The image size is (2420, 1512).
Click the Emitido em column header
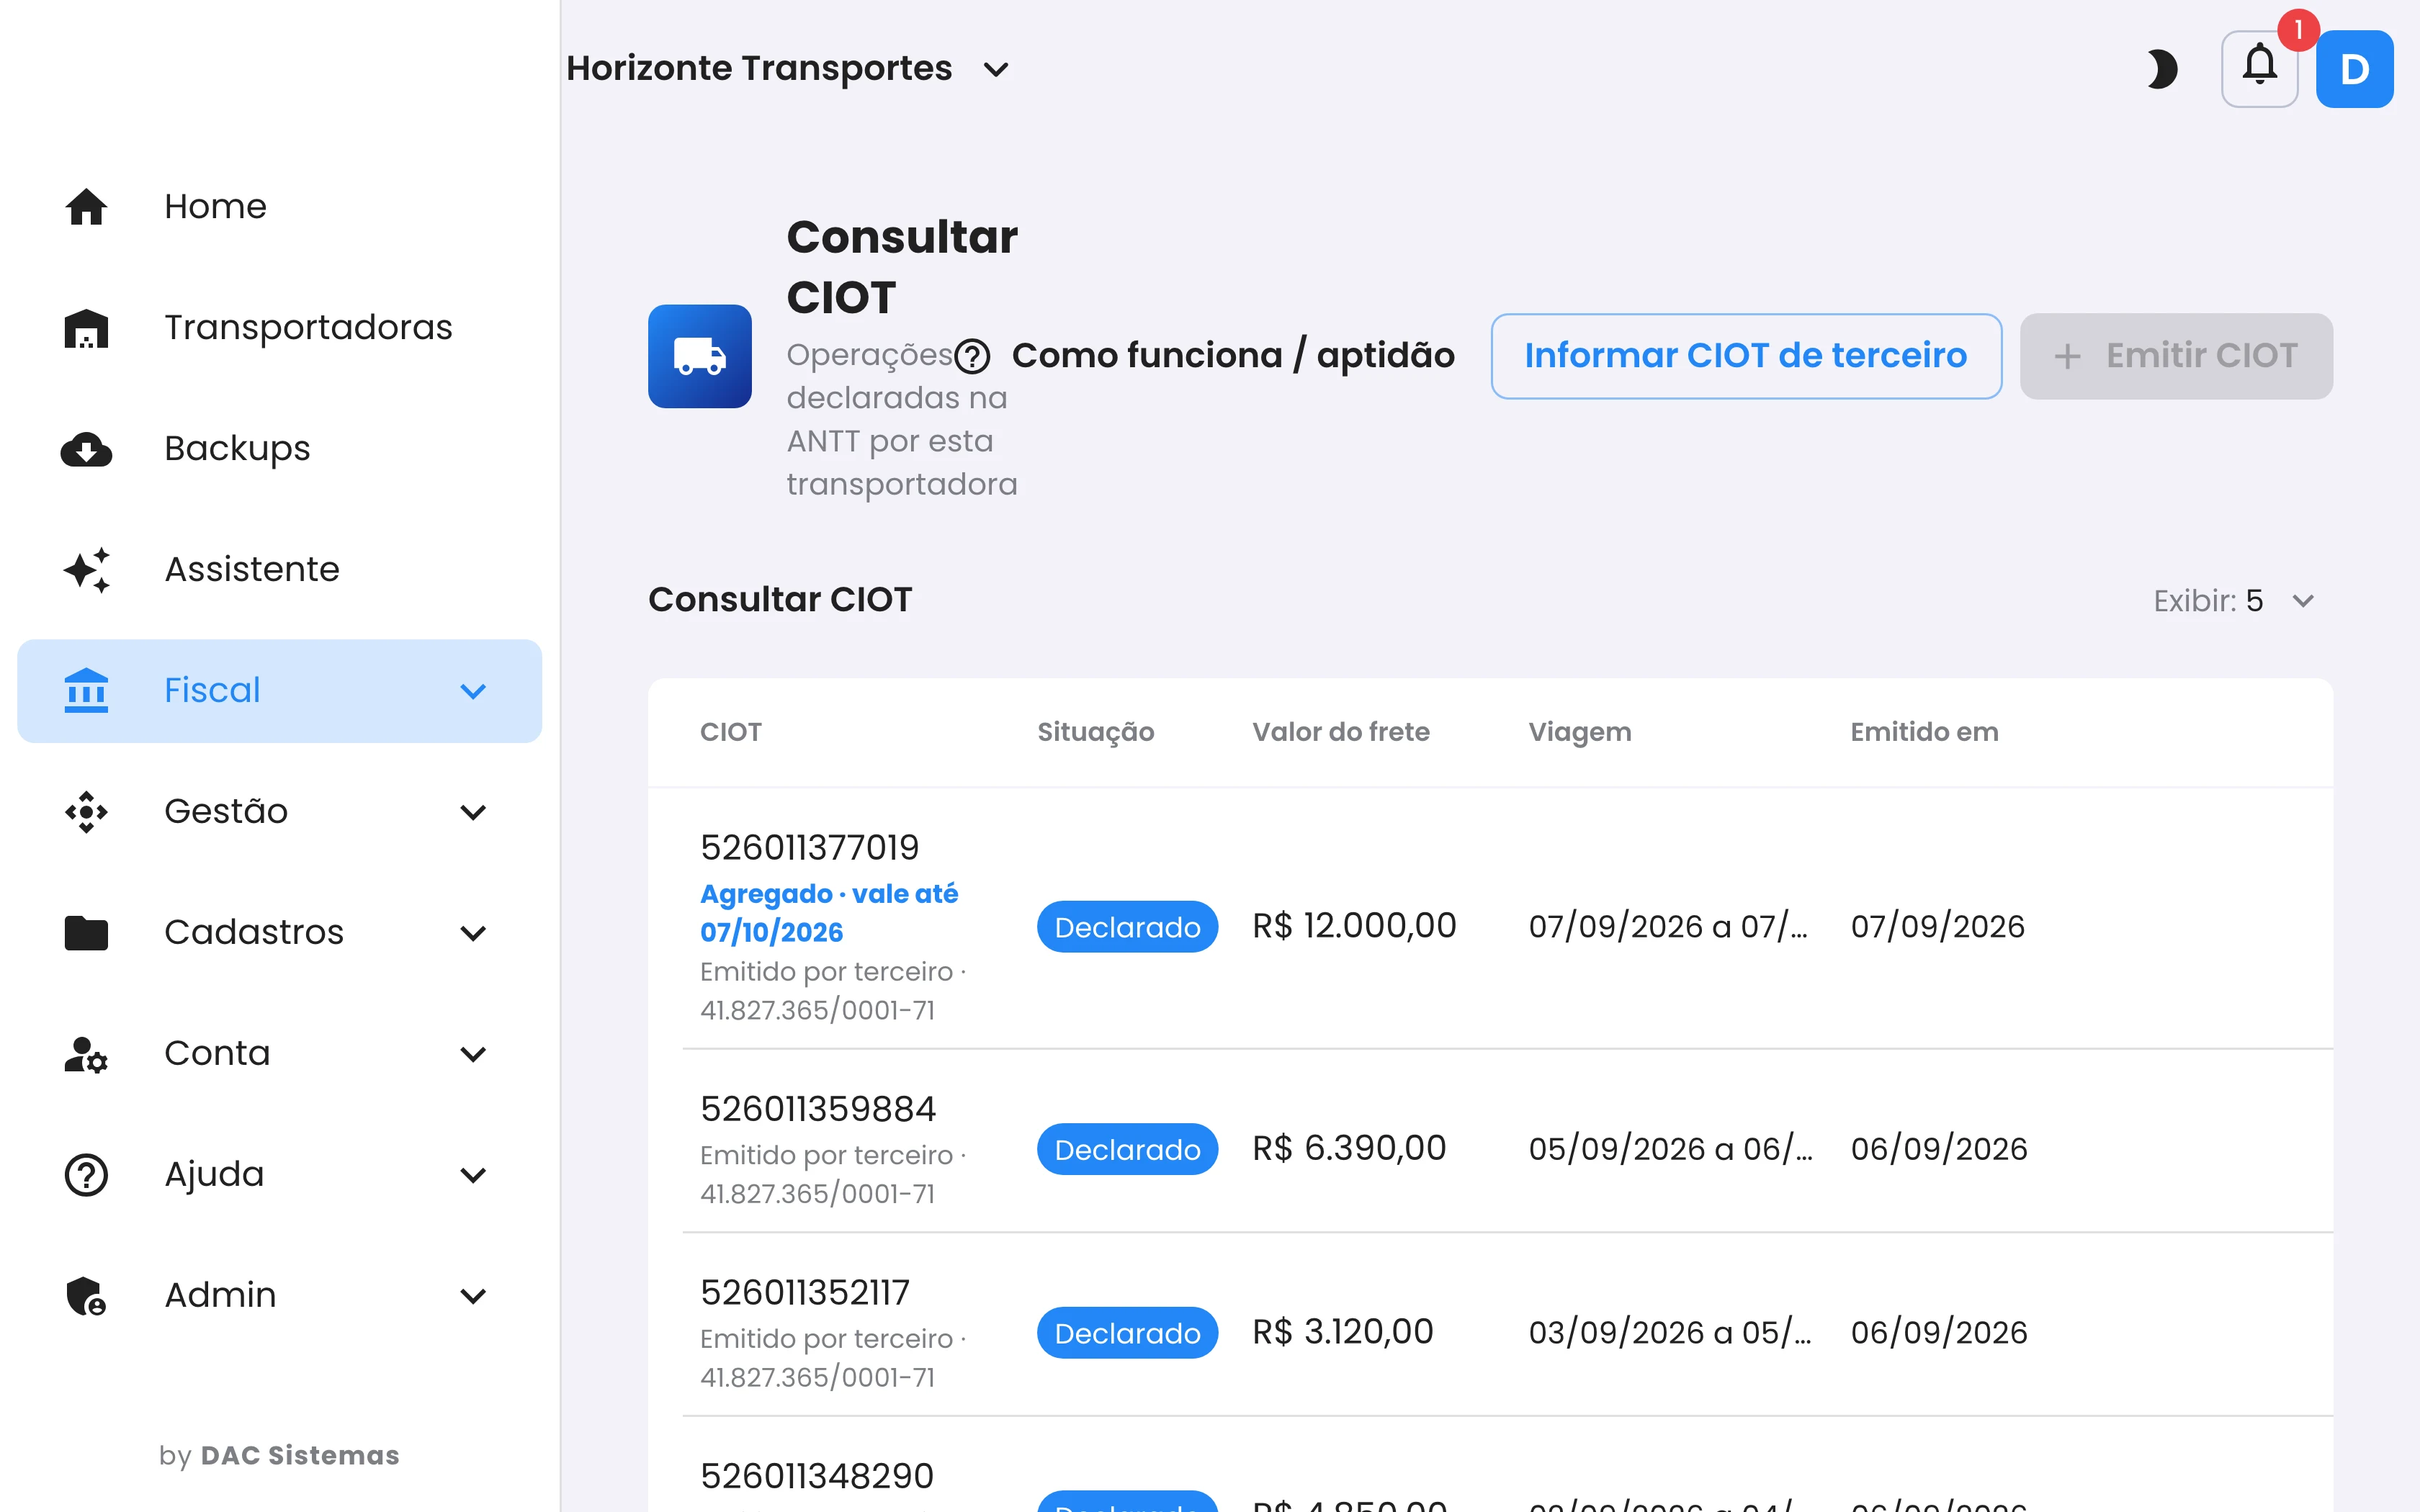click(x=1924, y=732)
